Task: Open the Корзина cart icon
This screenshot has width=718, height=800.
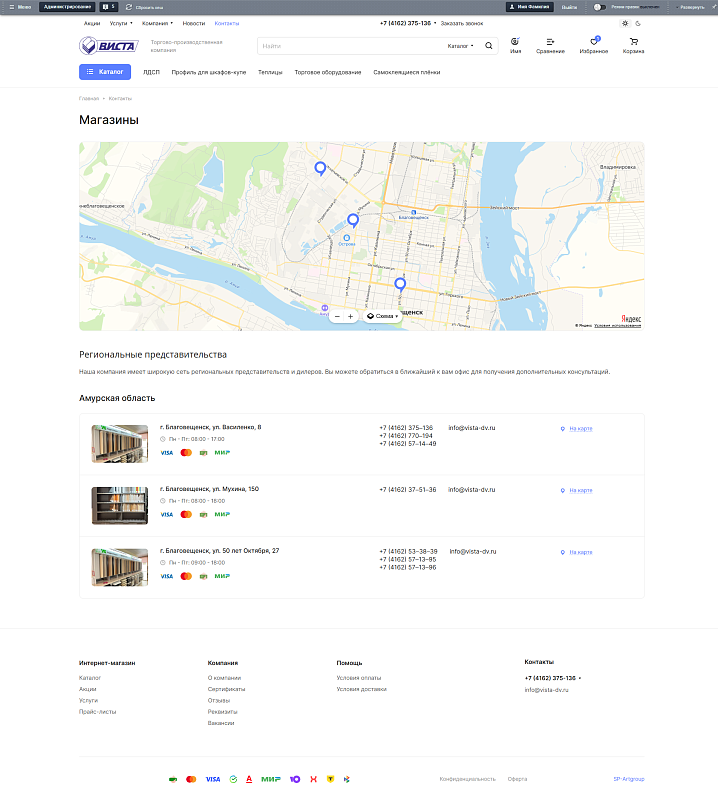Action: (x=634, y=45)
